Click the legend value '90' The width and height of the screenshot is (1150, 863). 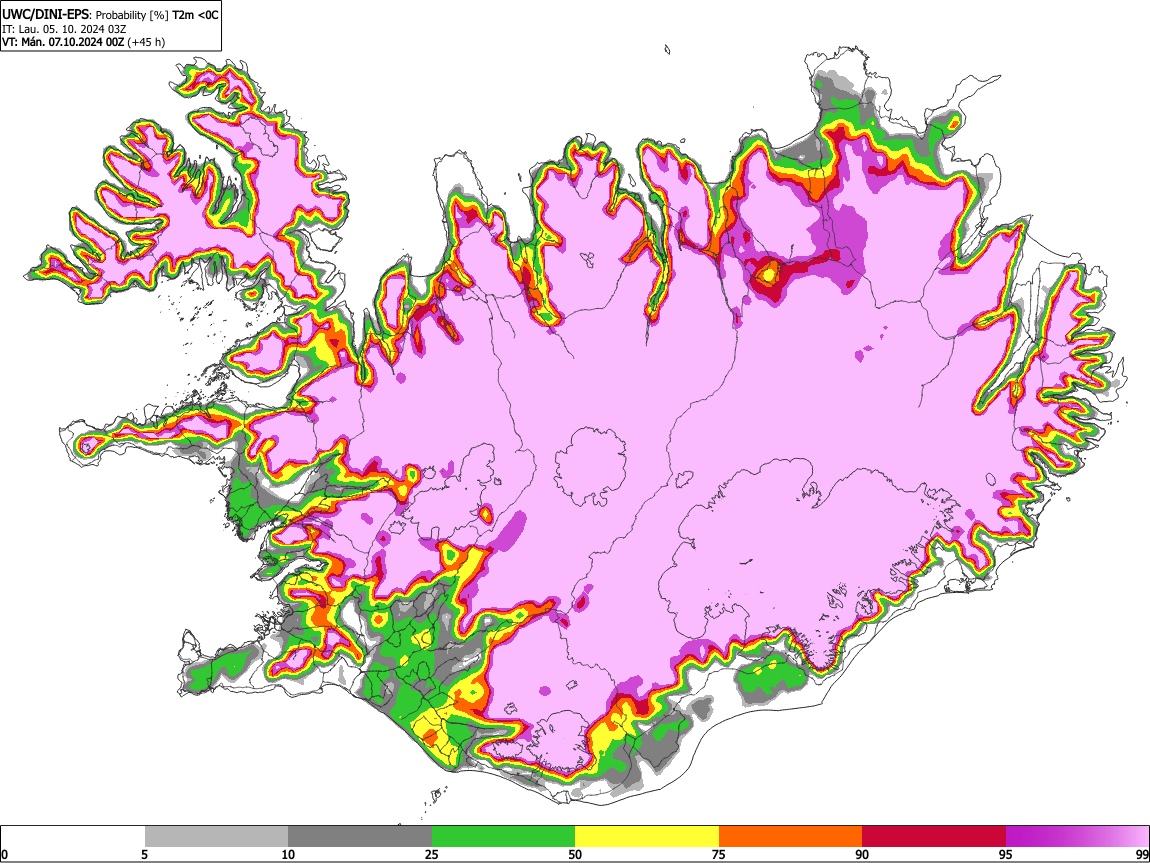click(862, 854)
